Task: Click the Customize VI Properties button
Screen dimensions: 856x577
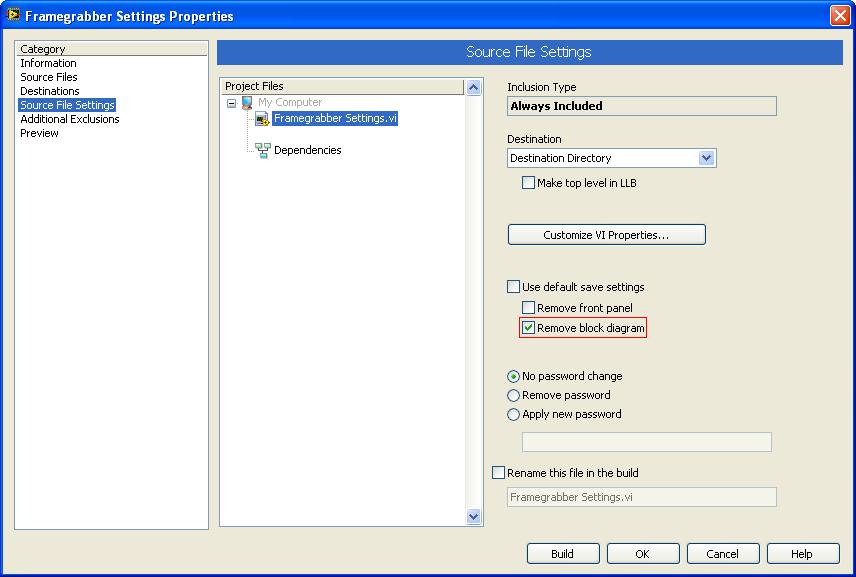Action: click(607, 235)
